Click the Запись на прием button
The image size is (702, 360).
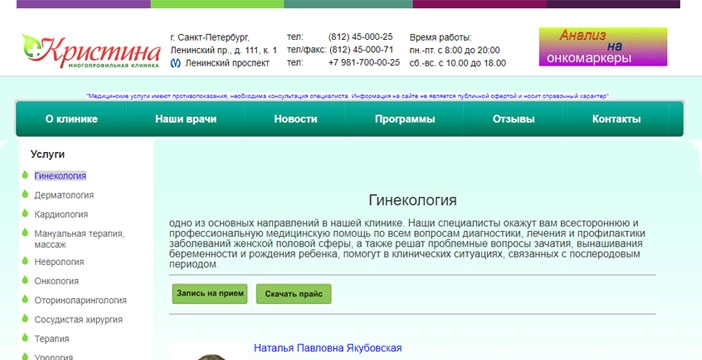coord(210,294)
